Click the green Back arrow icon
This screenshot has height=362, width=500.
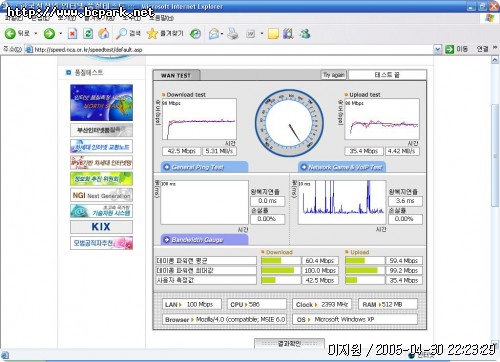pyautogui.click(x=10, y=33)
